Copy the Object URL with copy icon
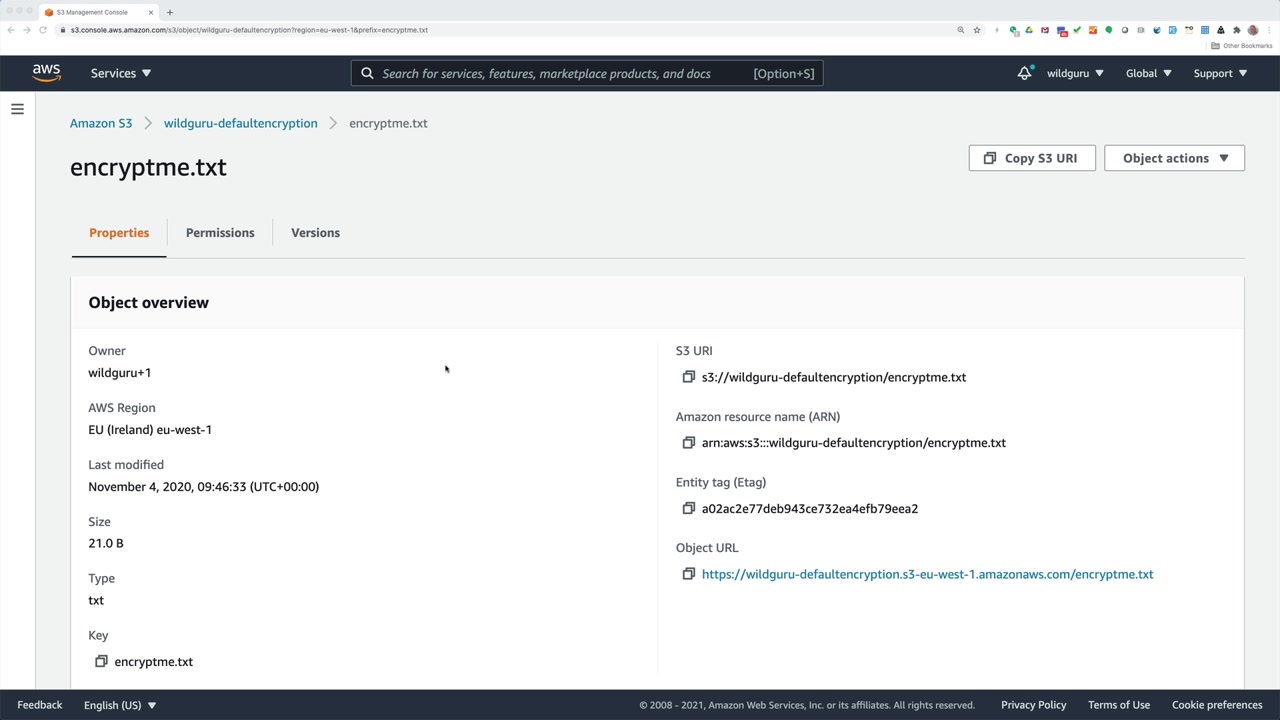 688,574
